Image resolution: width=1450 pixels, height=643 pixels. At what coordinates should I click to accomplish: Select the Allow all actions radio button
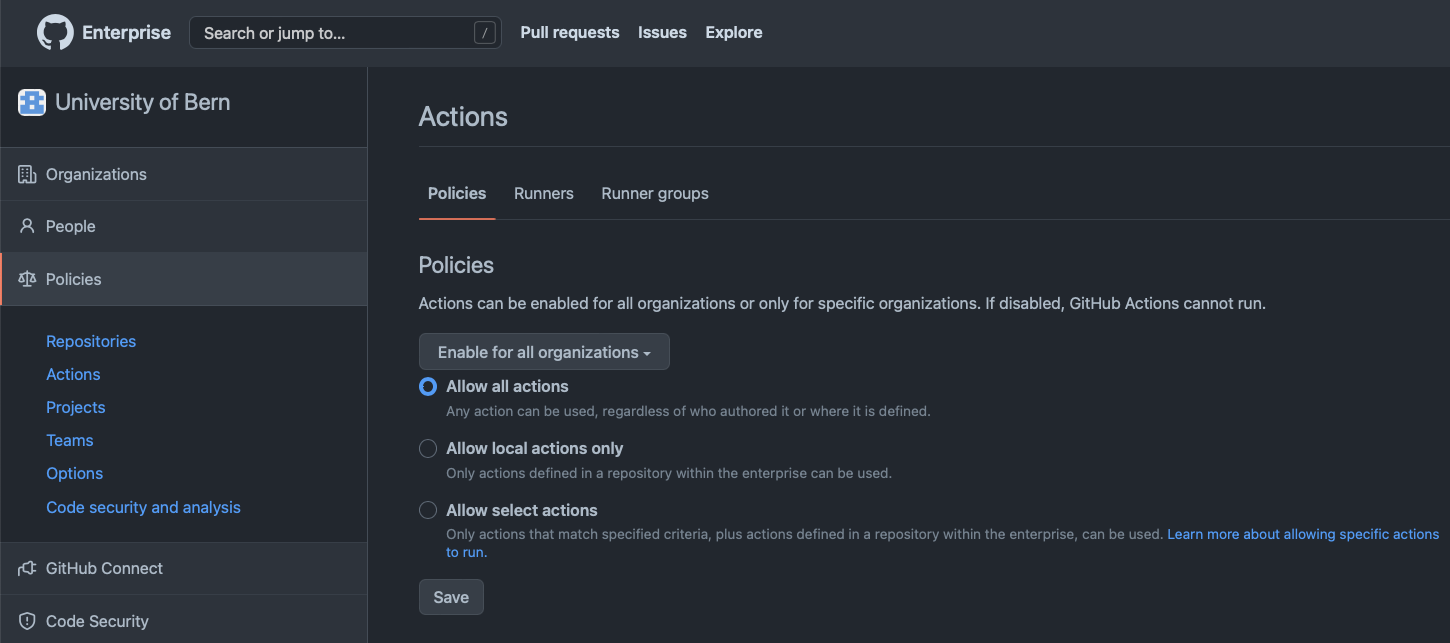(428, 387)
